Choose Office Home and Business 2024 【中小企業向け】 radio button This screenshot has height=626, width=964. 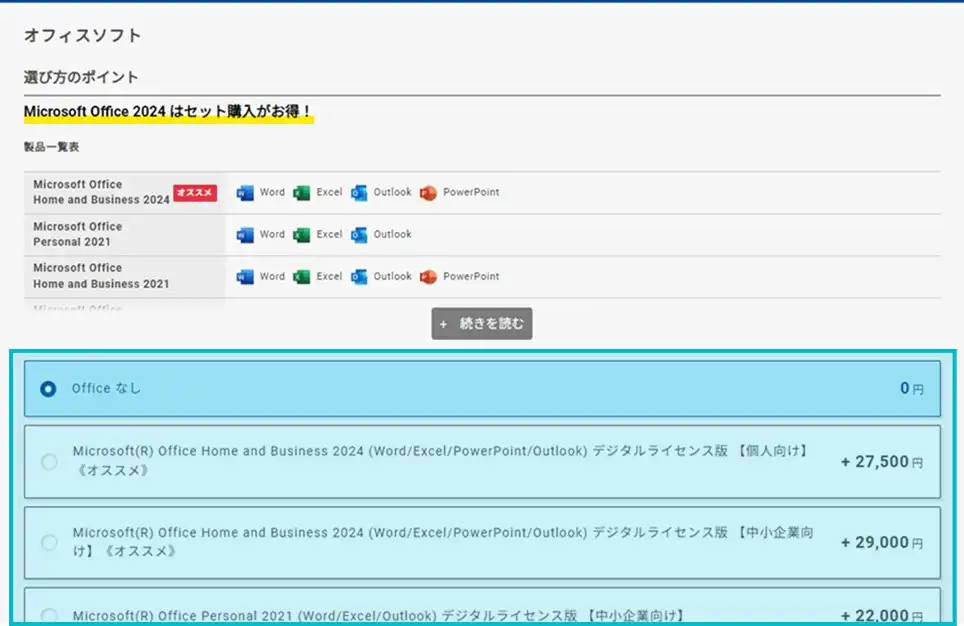(49, 542)
